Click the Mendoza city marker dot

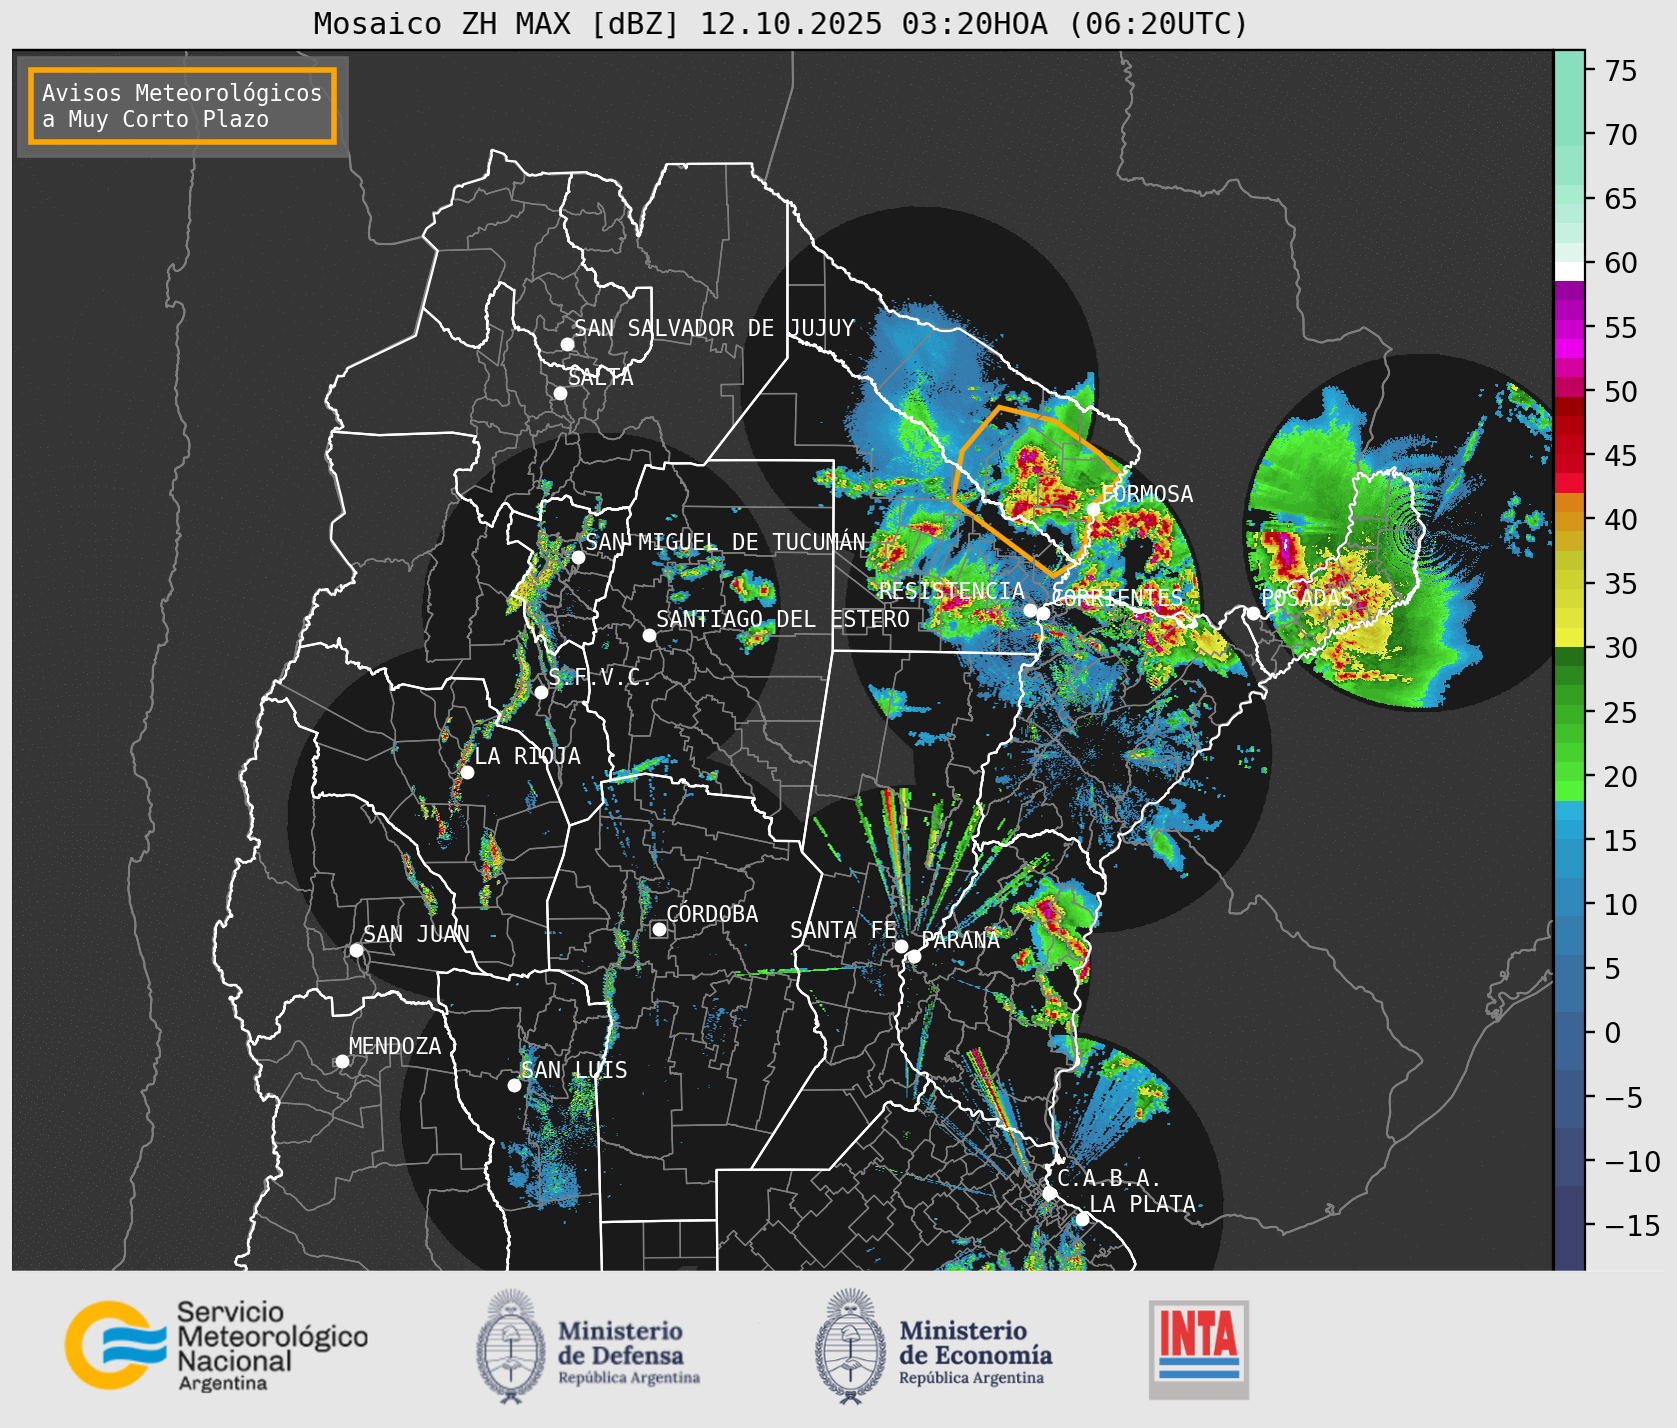pos(342,1061)
